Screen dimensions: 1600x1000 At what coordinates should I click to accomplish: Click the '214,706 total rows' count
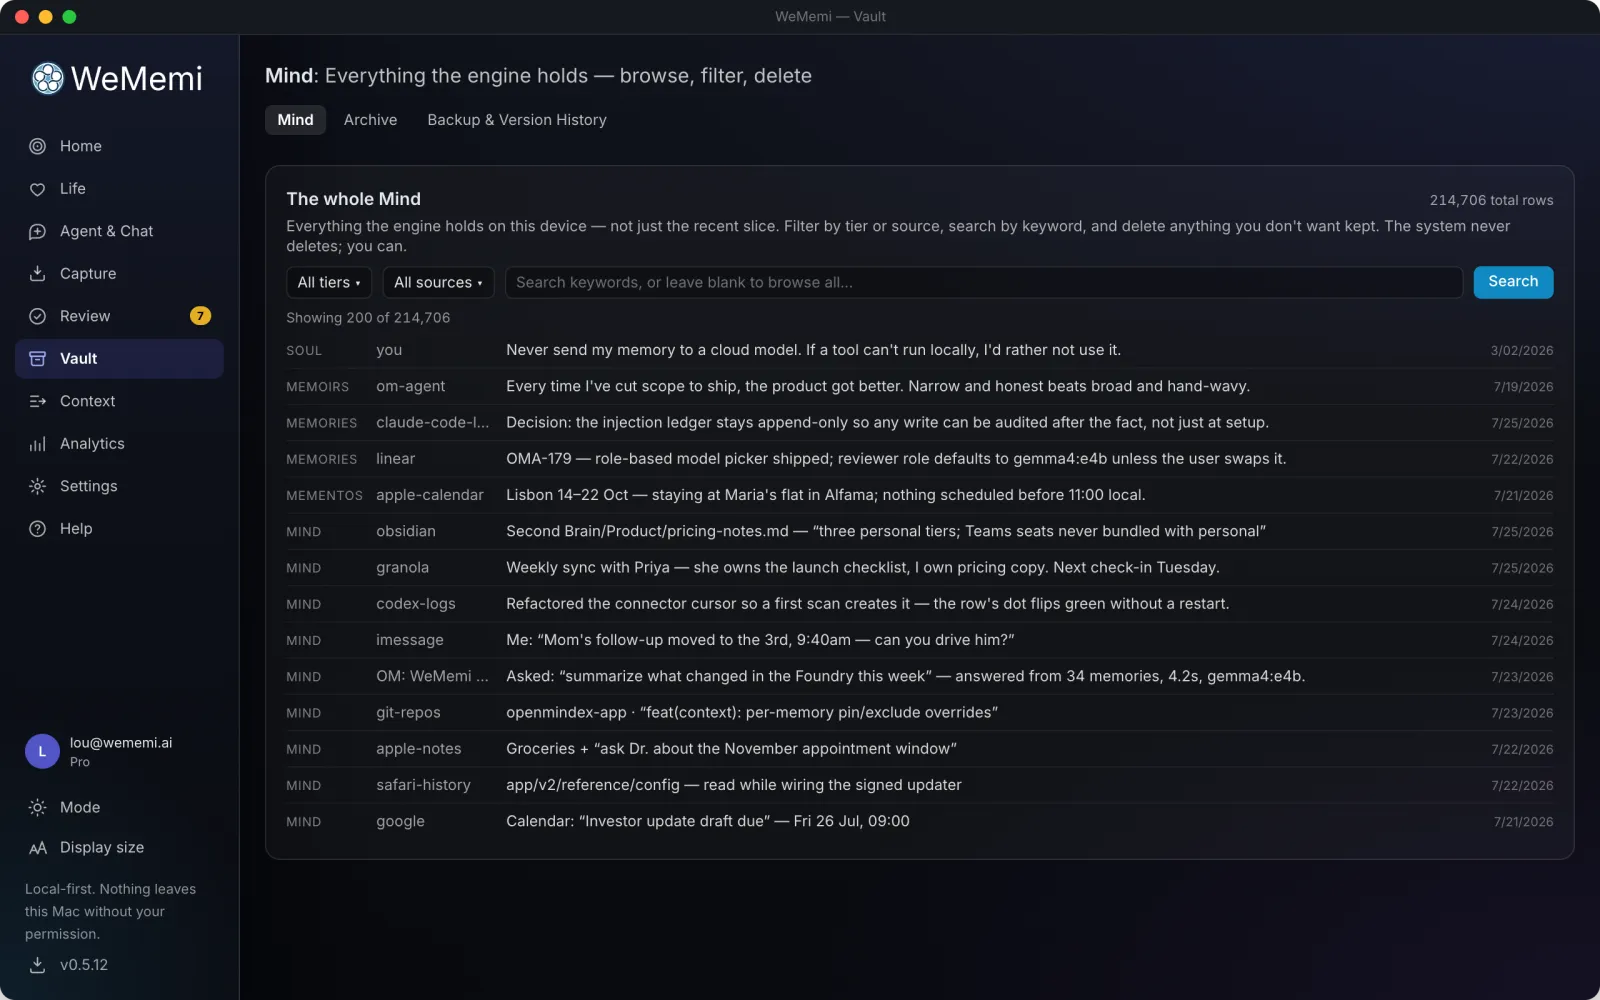click(x=1491, y=200)
